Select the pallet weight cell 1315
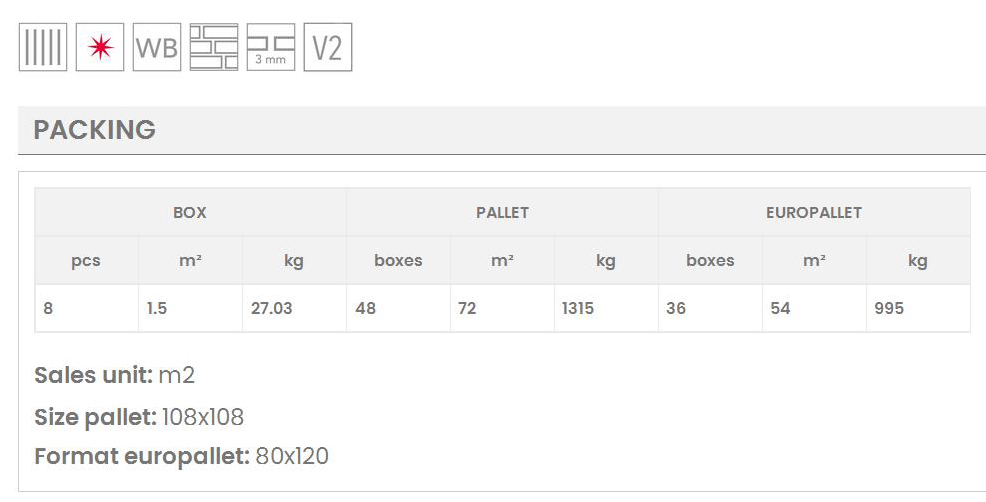This screenshot has height=502, width=986. 578,308
